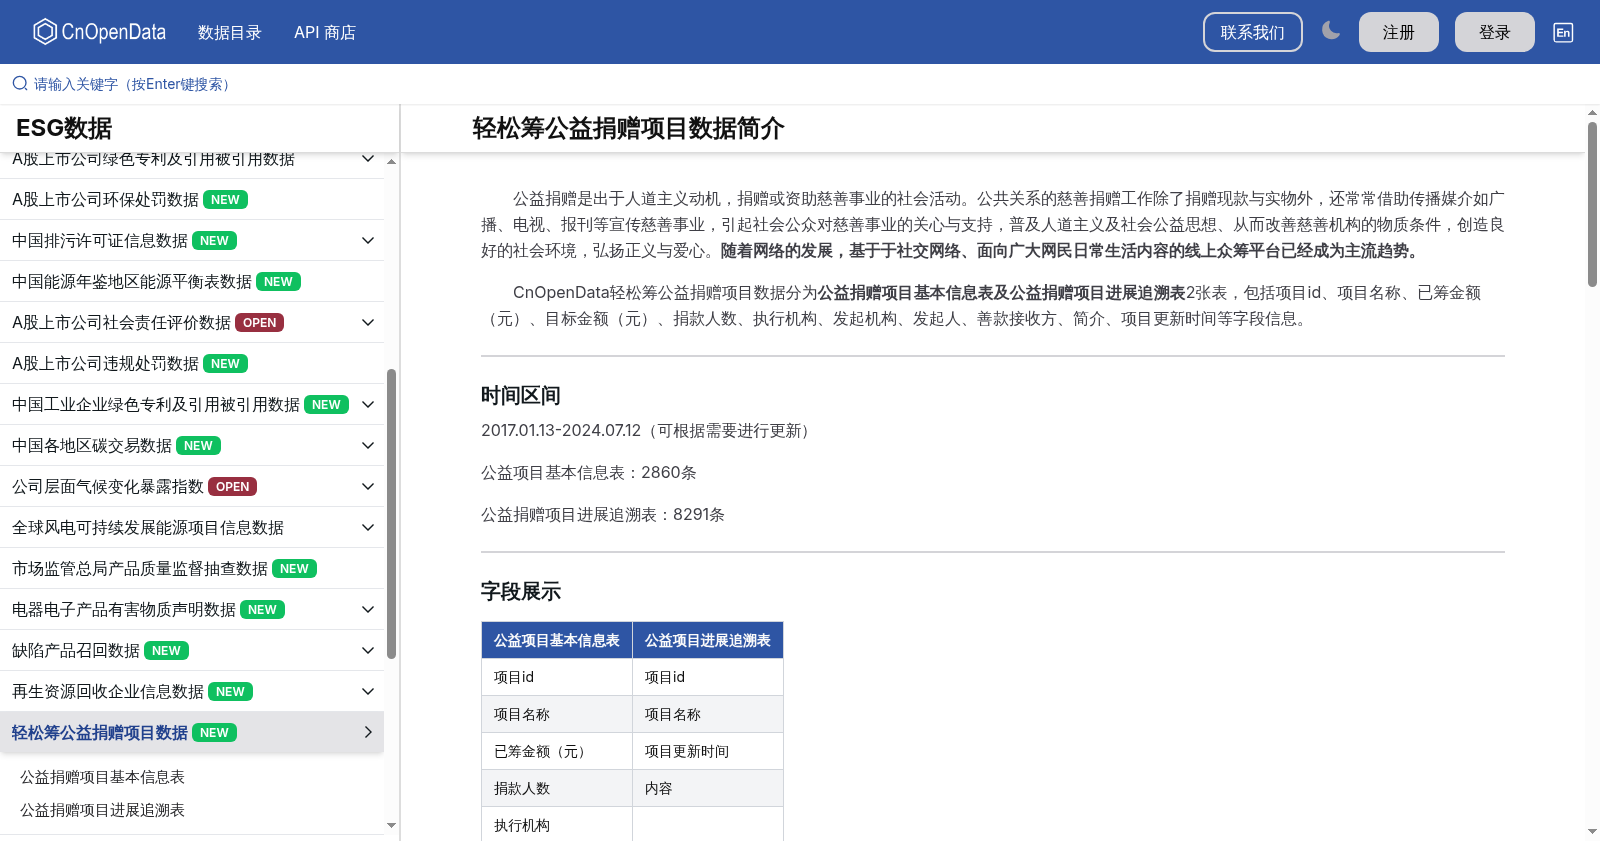
Task: Toggle dark mode moon icon
Action: coord(1330,31)
